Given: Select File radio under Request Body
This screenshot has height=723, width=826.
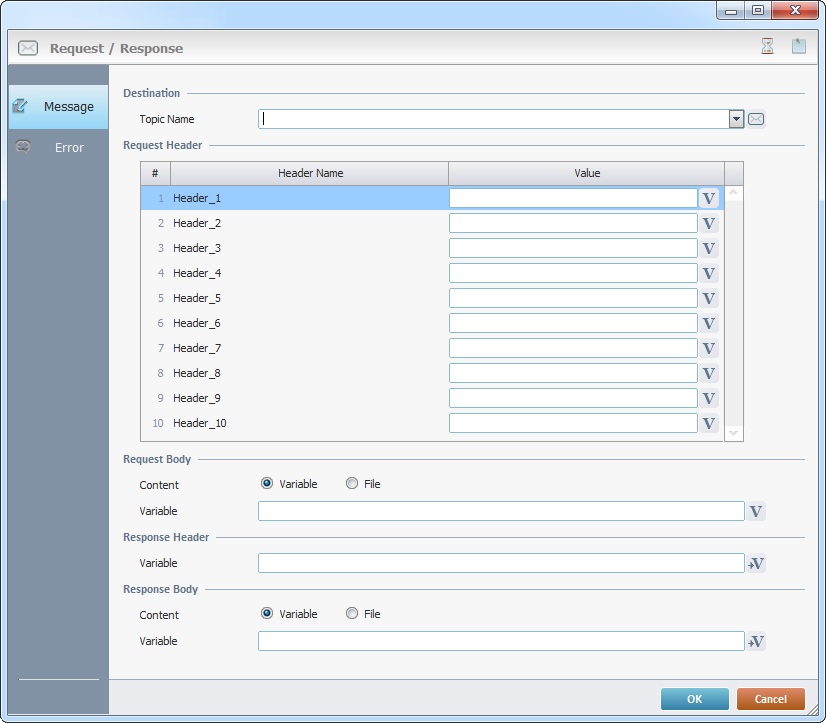Looking at the screenshot, I should coord(352,484).
